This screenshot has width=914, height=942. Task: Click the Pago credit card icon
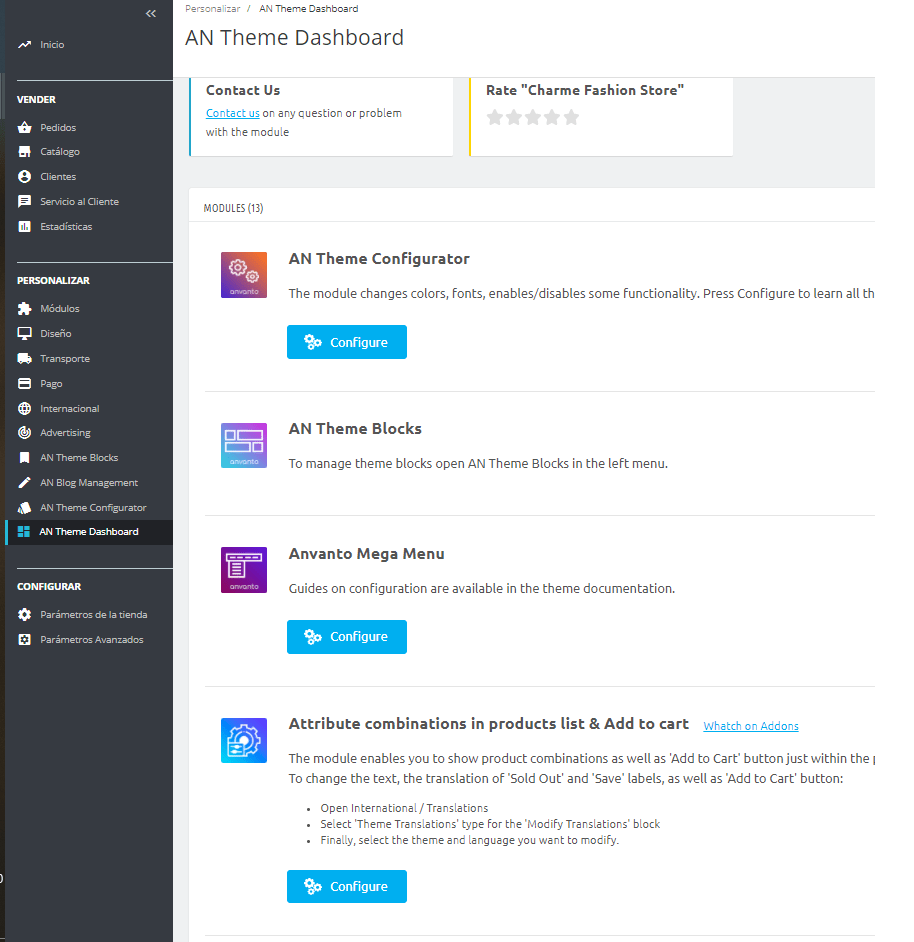[x=24, y=383]
